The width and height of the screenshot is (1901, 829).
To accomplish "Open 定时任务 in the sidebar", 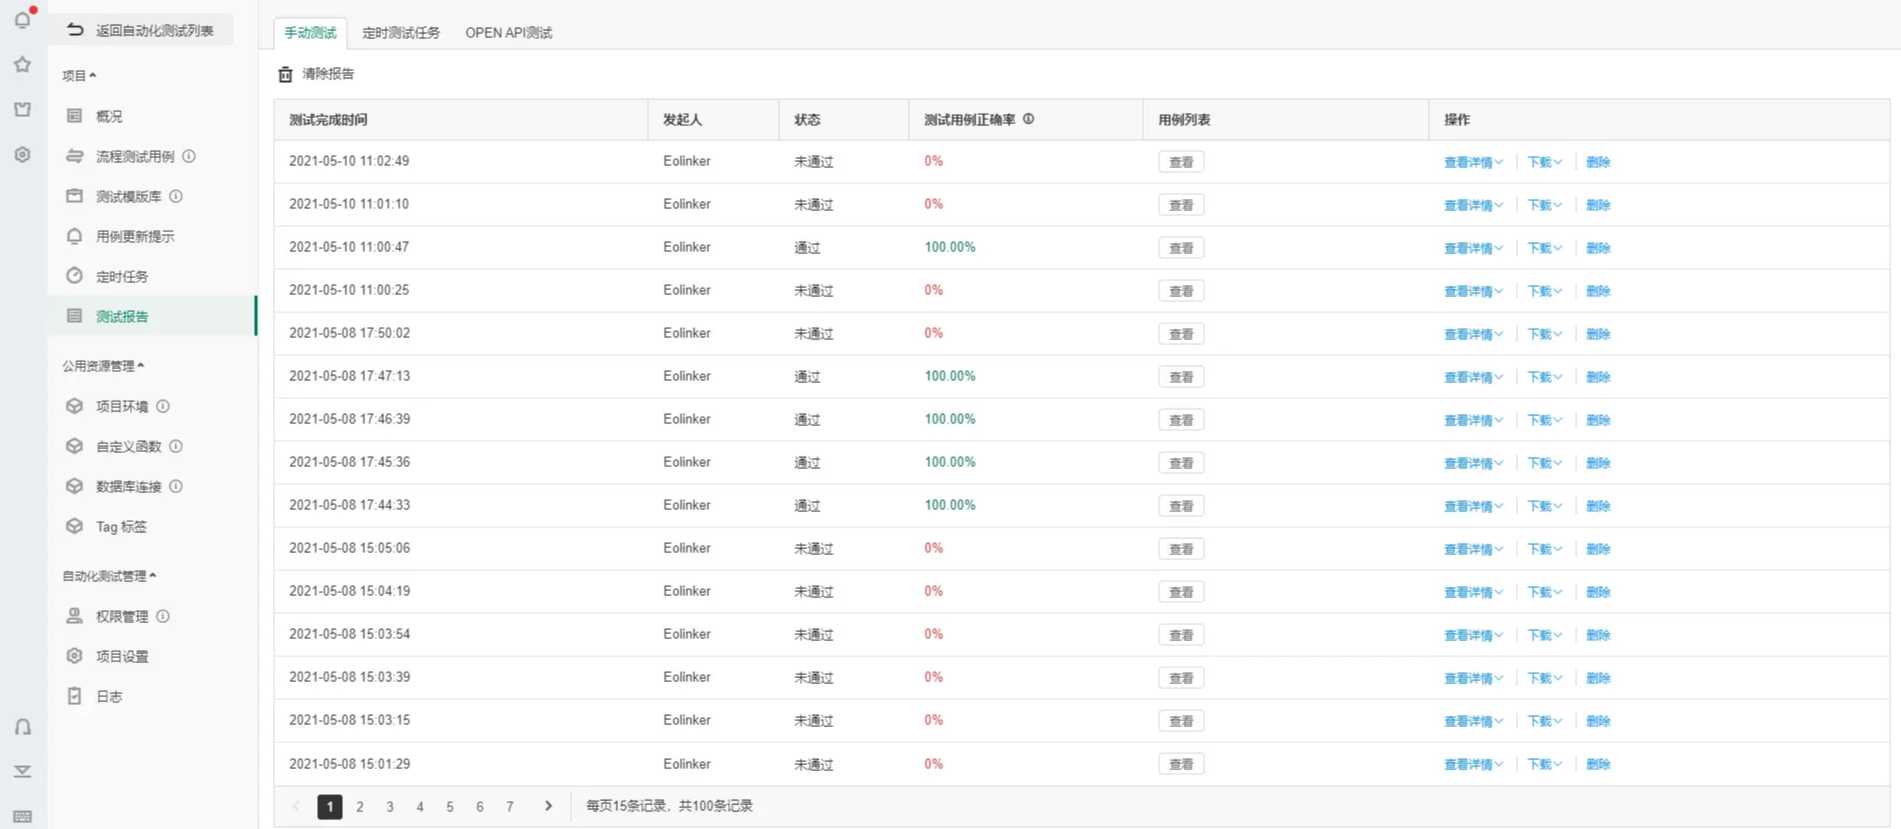I will [x=152, y=276].
